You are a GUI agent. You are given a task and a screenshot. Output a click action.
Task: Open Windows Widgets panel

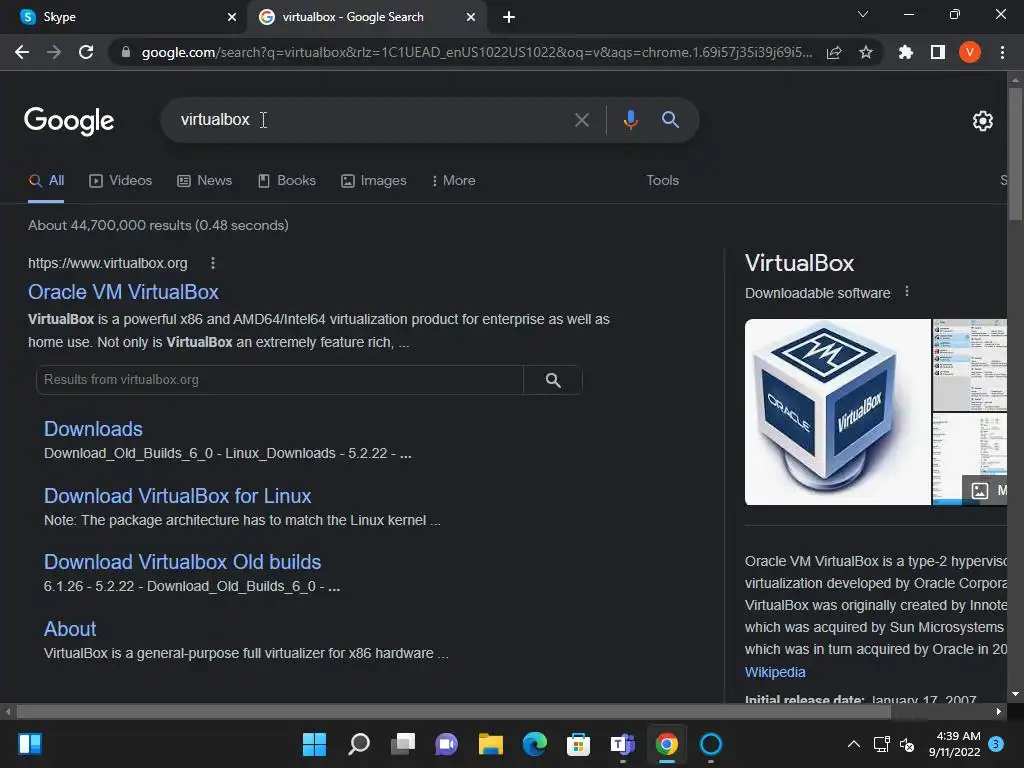click(30, 744)
